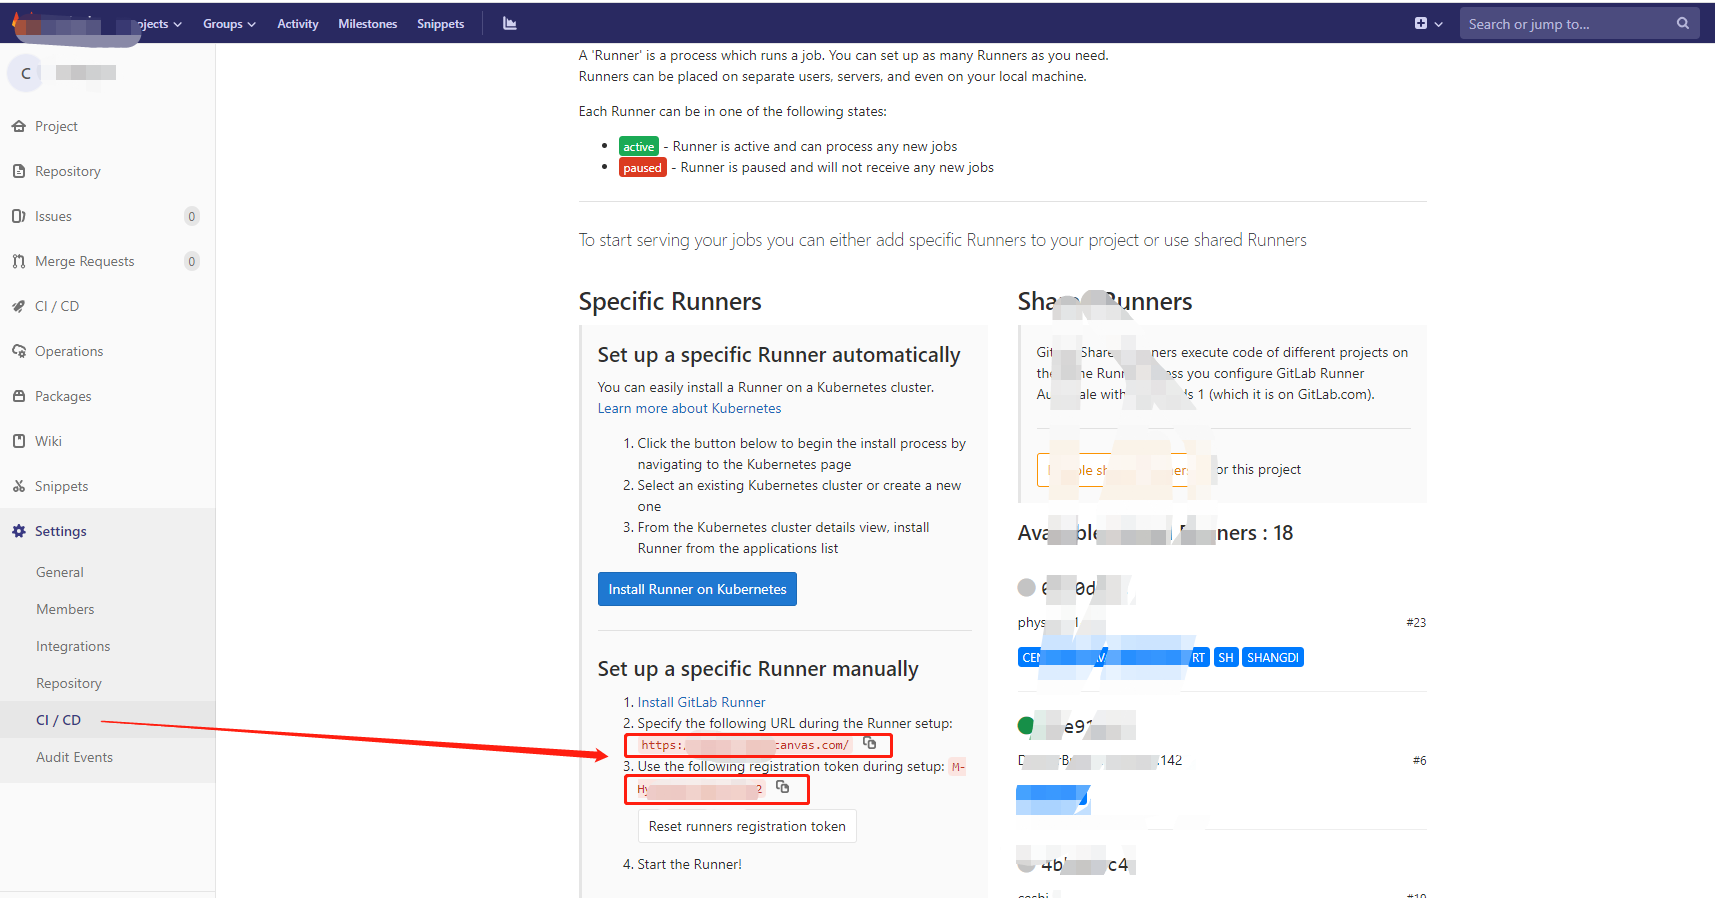Screen dimensions: 1715x898
Task: Click the Packages icon in sidebar
Action: click(19, 396)
